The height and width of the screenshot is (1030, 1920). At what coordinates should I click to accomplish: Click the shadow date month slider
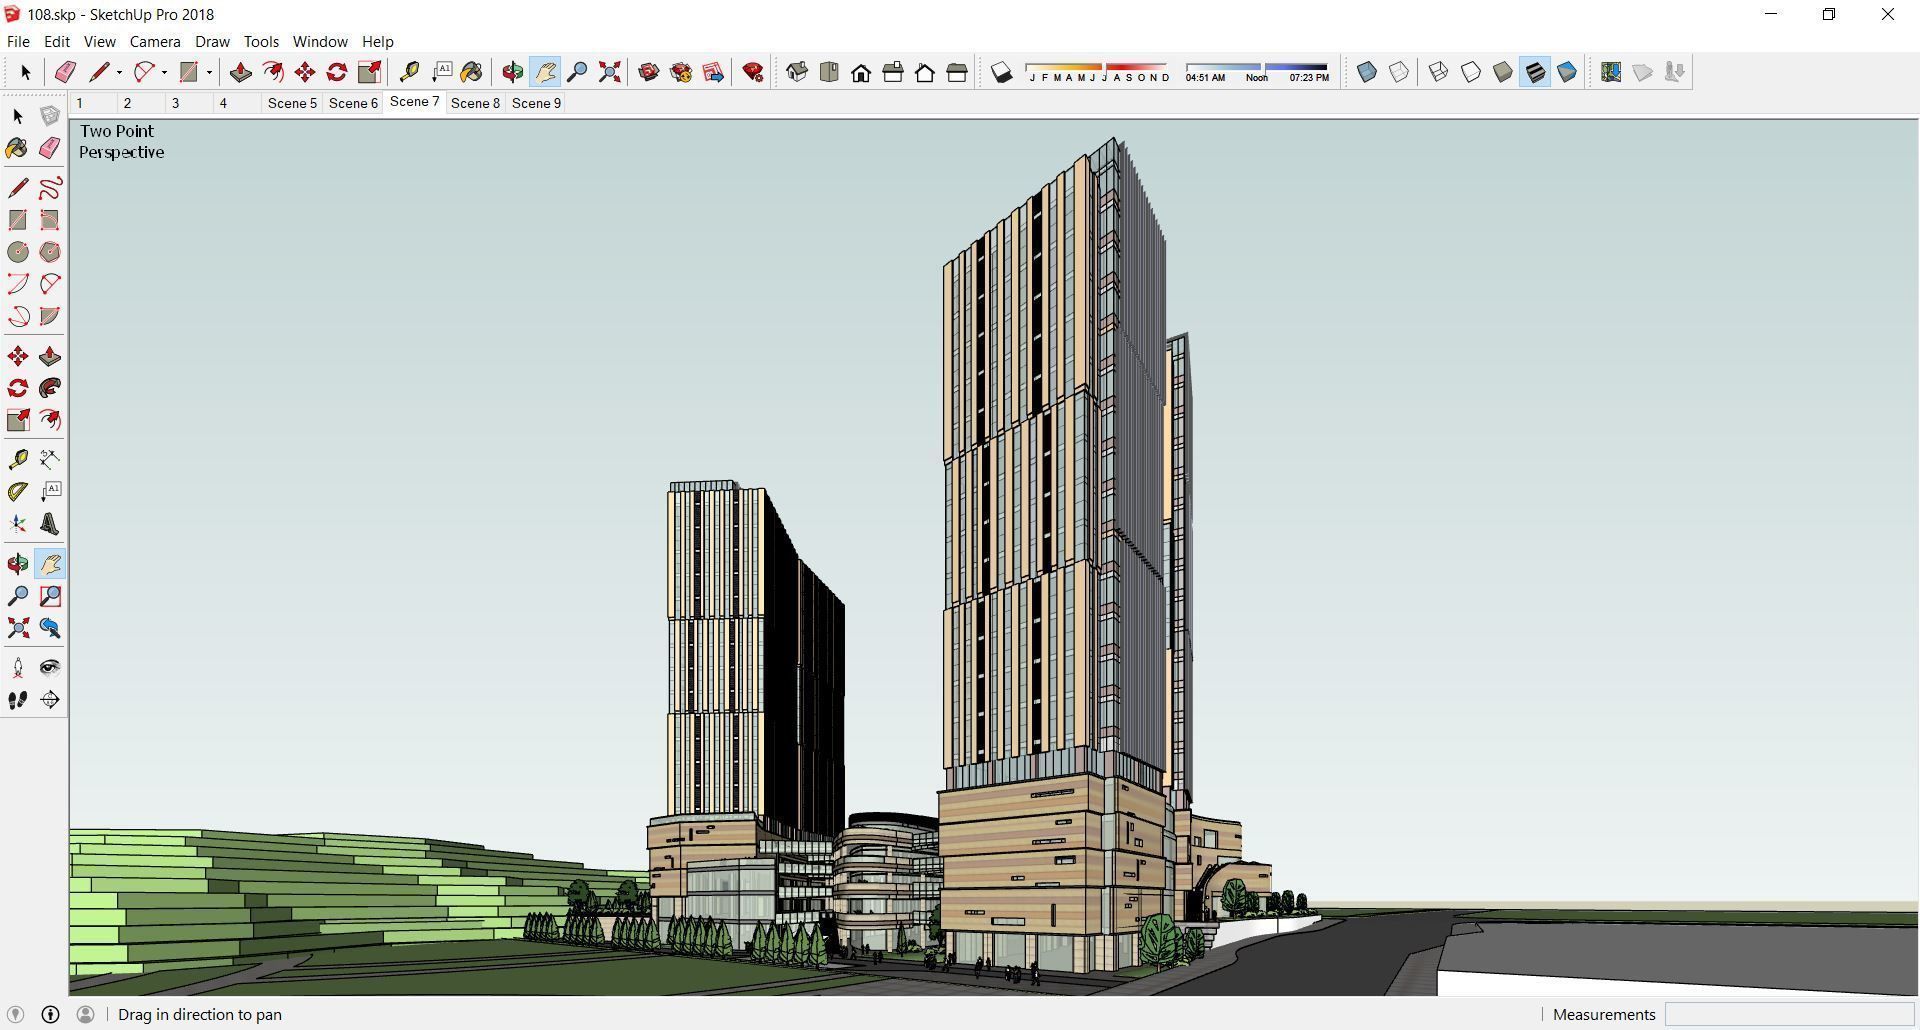(1097, 72)
